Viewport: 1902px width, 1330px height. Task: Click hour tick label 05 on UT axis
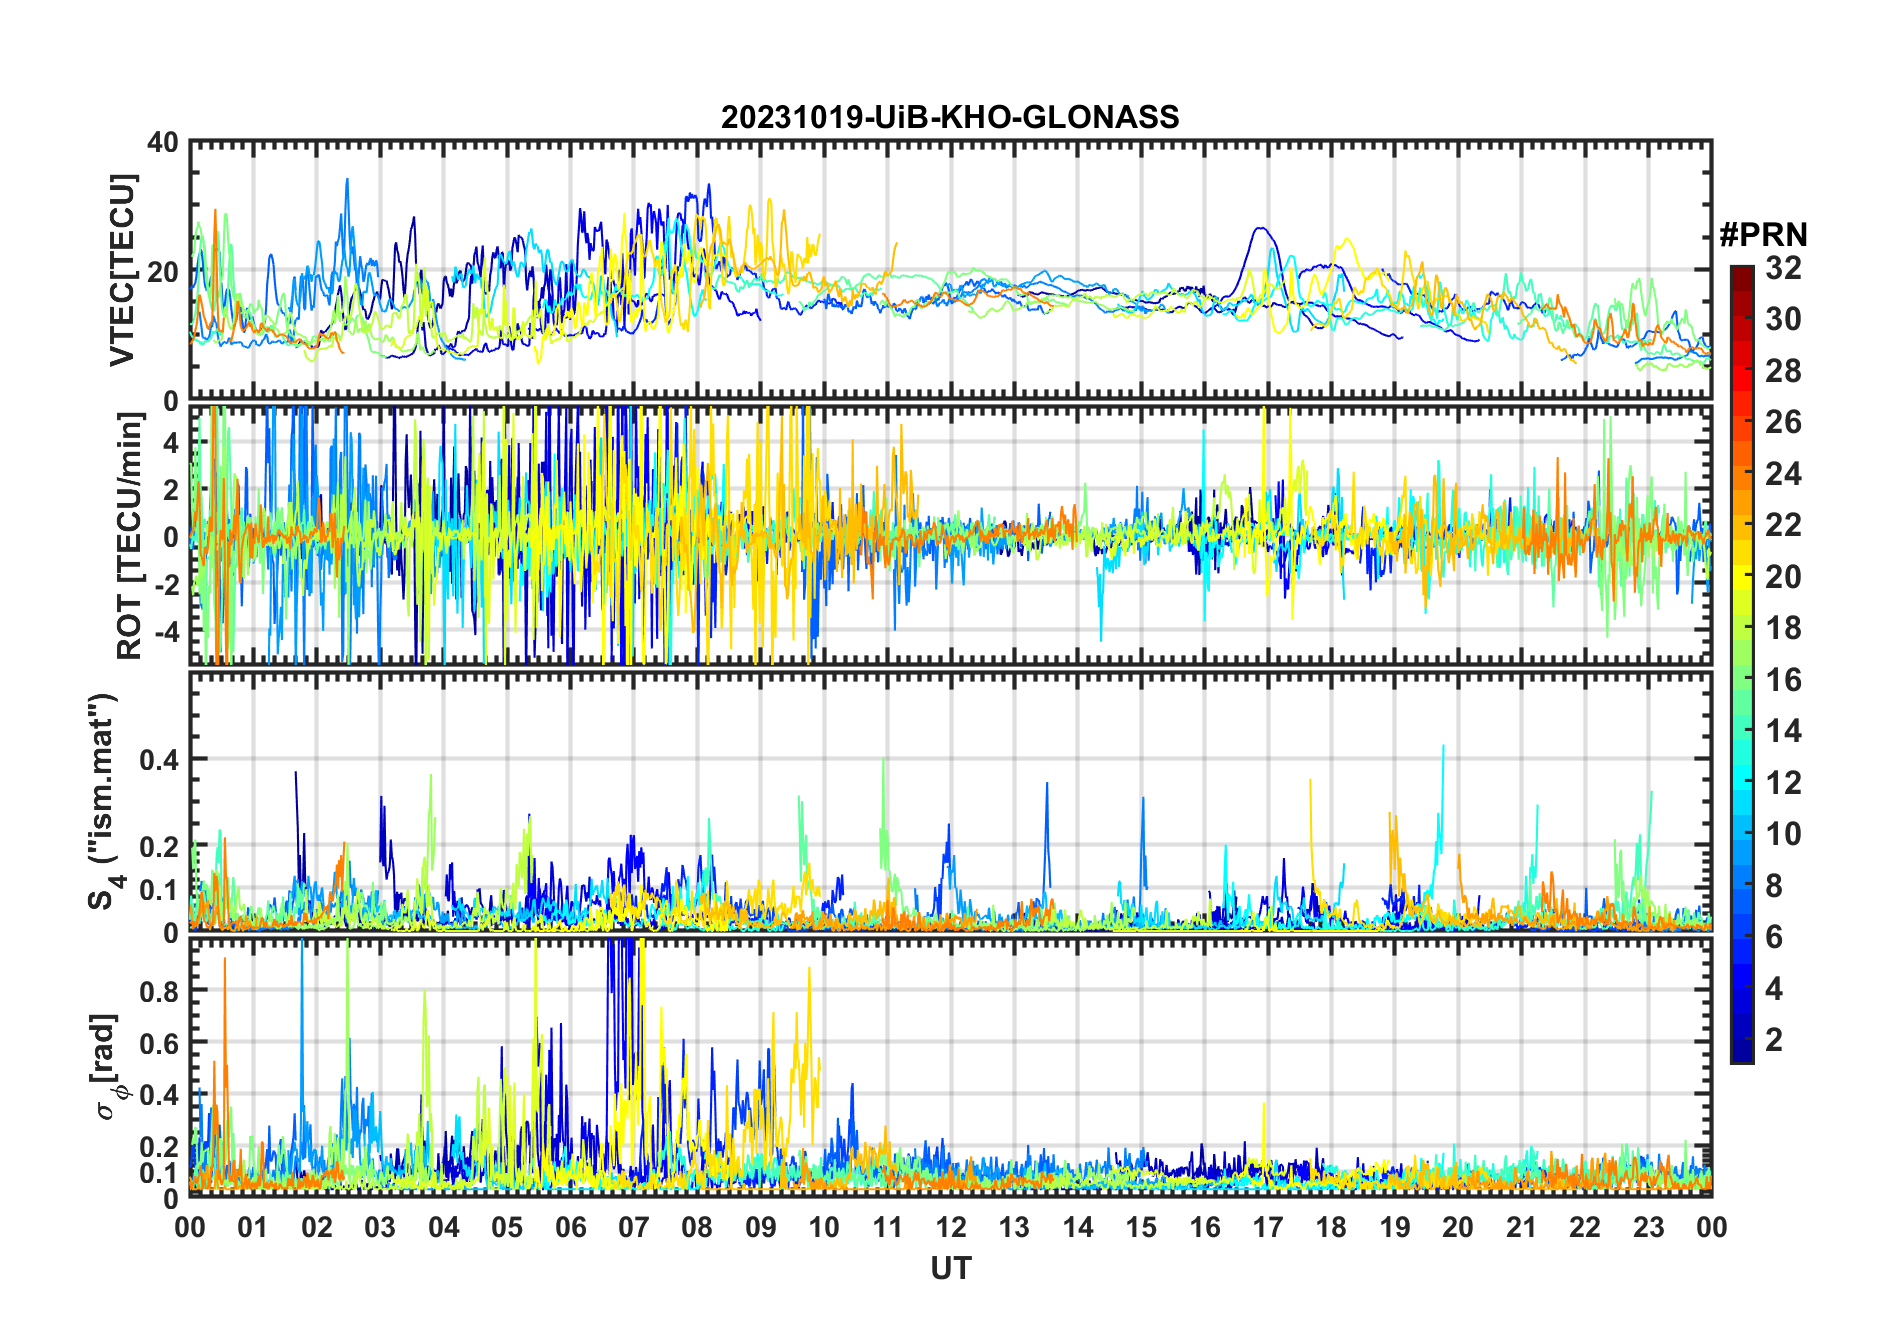pyautogui.click(x=507, y=1227)
